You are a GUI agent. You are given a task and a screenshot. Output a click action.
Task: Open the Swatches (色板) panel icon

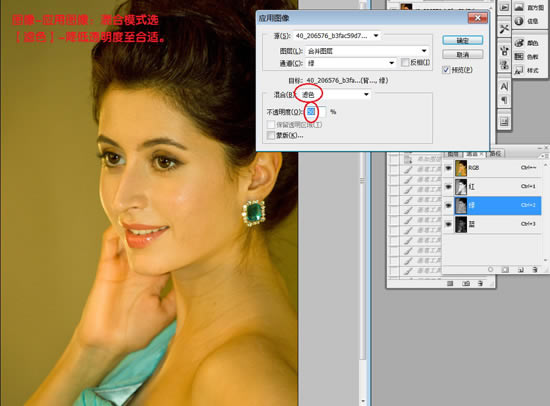click(519, 57)
